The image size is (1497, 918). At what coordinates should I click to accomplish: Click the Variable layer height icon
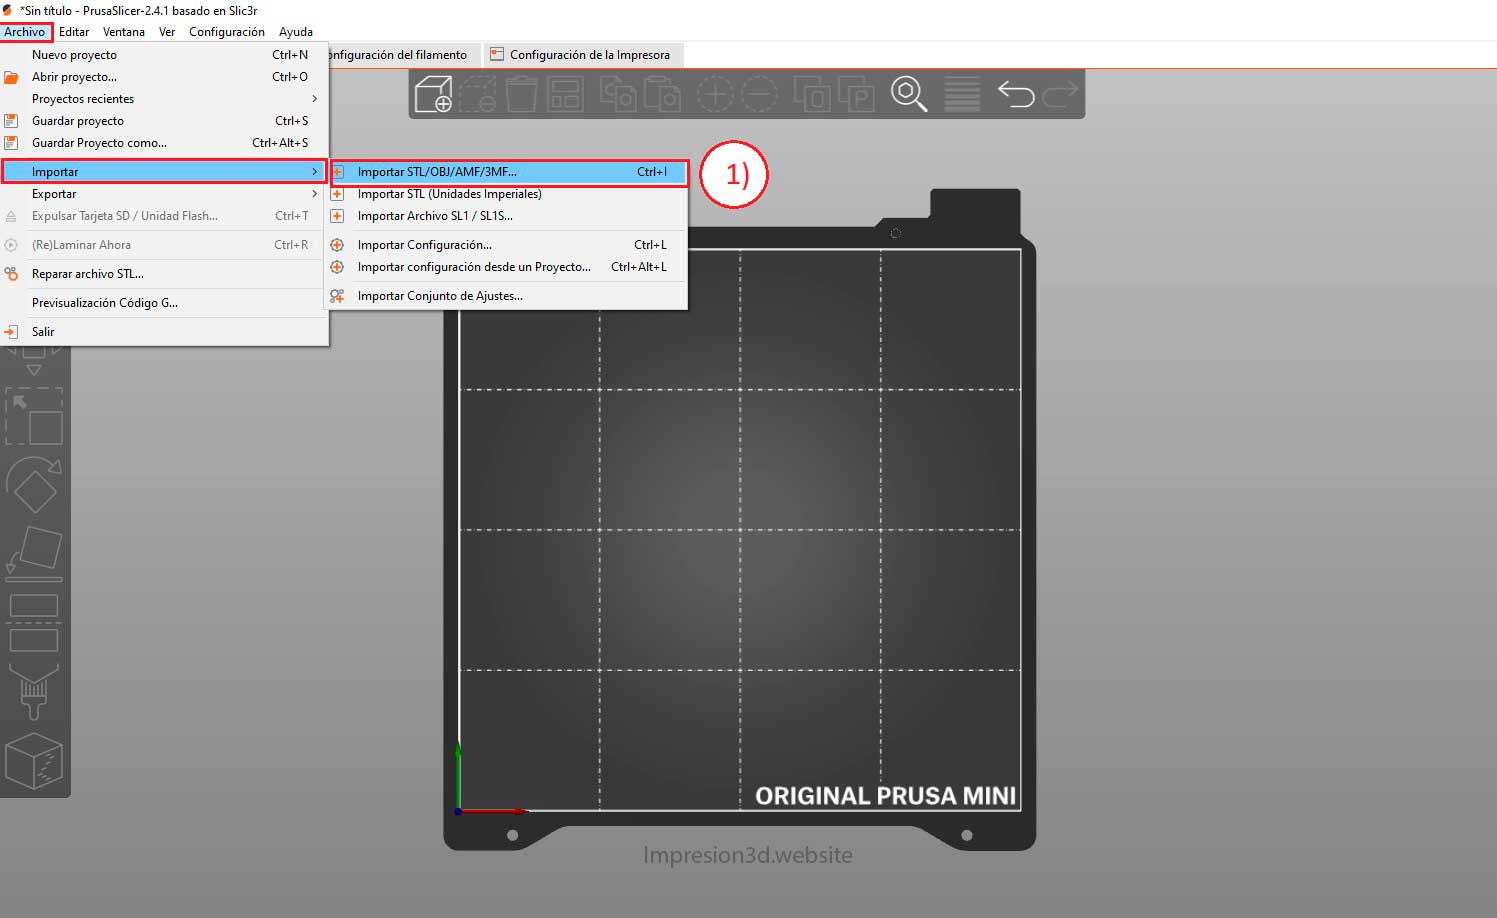[962, 94]
